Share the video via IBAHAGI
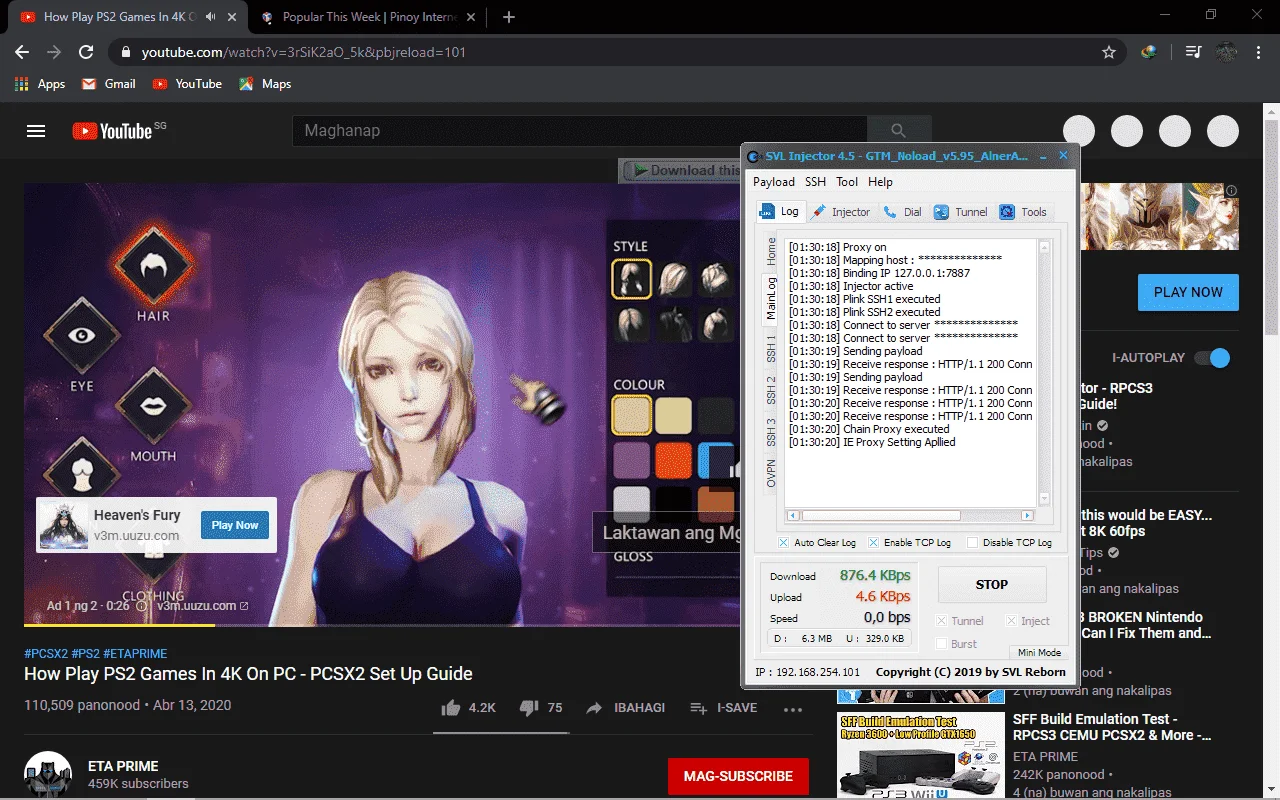Viewport: 1280px width, 800px height. point(625,707)
